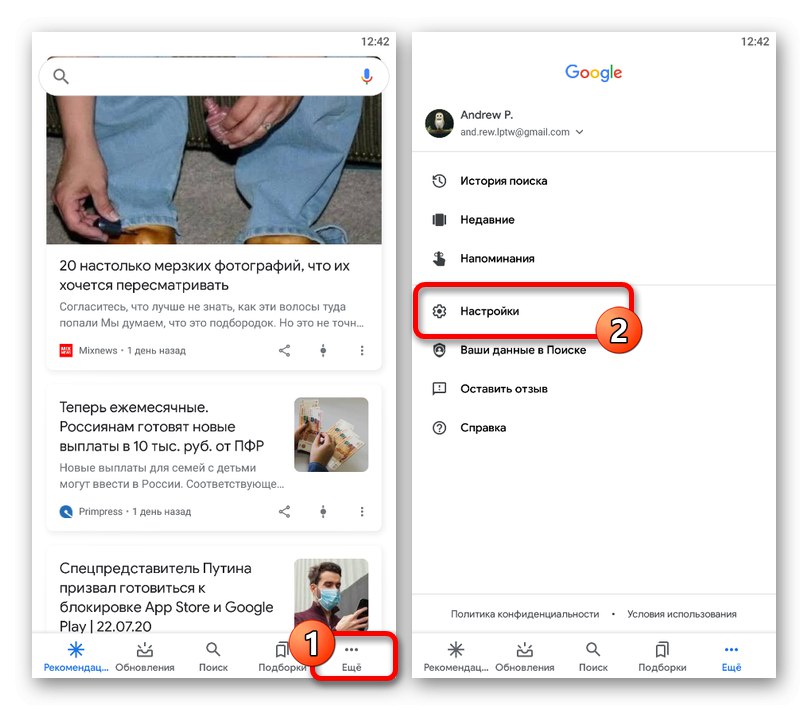Open Ещё tab in left screen
Screen dimensions: 808x710
[352, 657]
